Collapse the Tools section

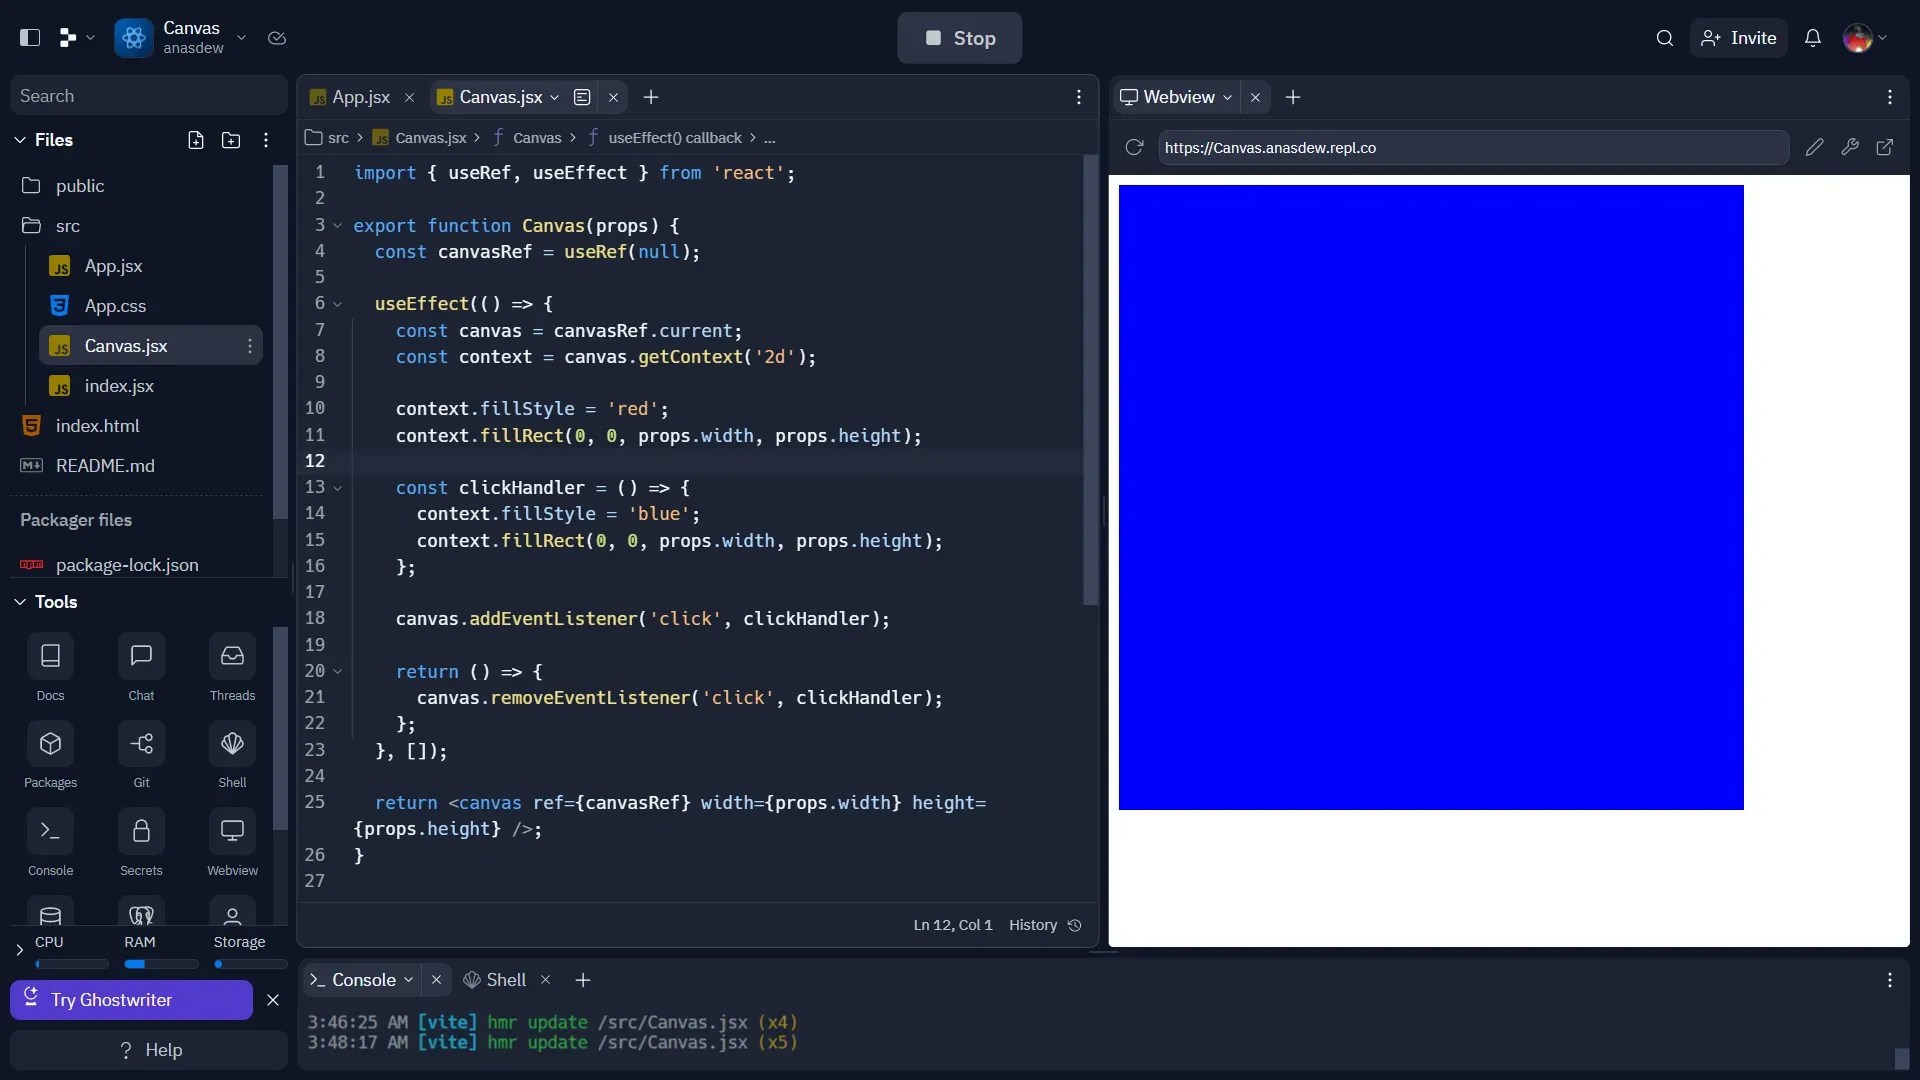[20, 602]
